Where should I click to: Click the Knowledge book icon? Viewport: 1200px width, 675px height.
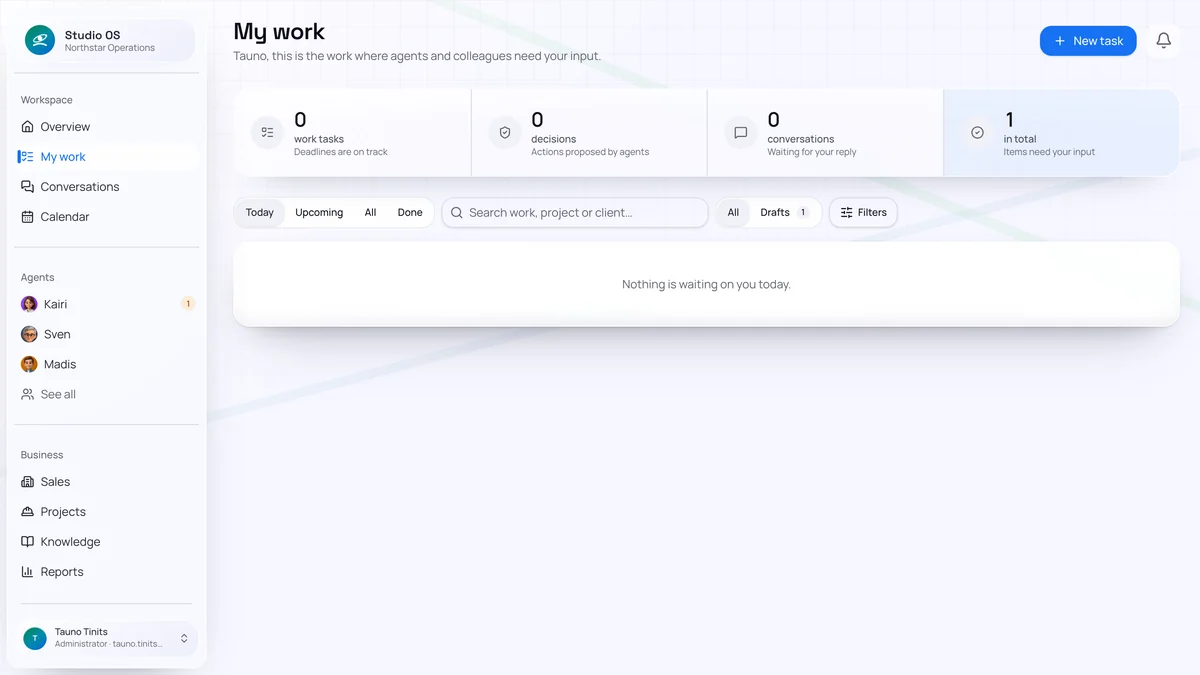[x=28, y=542]
